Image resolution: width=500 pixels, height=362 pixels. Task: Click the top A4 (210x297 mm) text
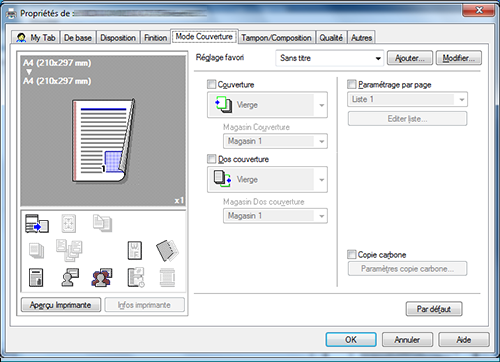tap(57, 63)
